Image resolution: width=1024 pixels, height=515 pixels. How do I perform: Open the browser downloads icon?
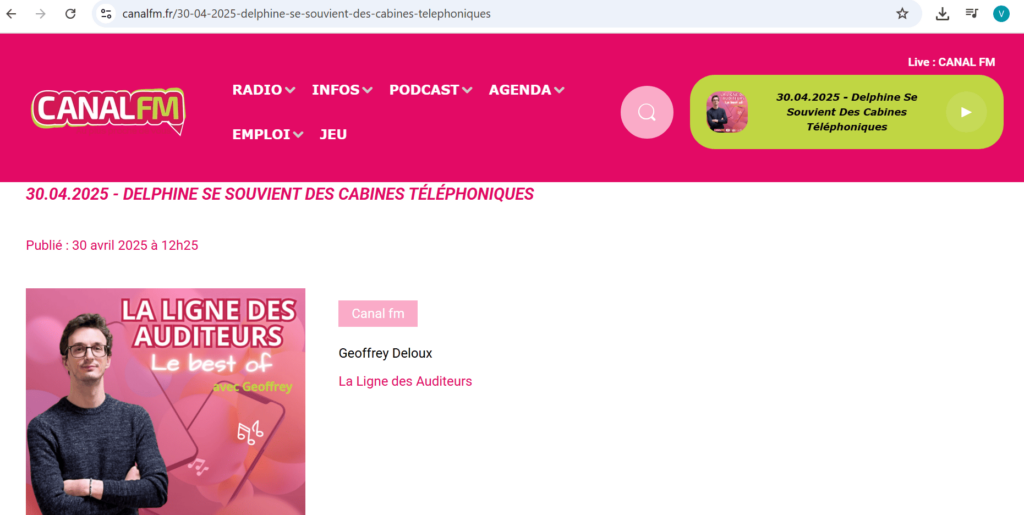tap(942, 14)
